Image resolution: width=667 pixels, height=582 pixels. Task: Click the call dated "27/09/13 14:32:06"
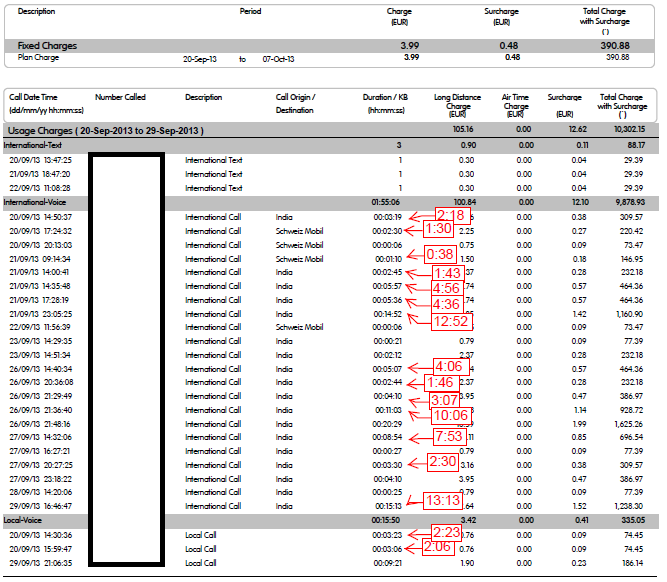coord(40,437)
